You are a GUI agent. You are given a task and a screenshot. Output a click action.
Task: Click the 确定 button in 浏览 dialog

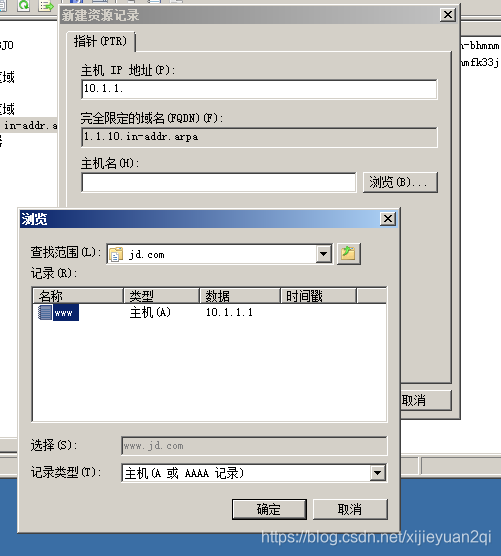[269, 510]
